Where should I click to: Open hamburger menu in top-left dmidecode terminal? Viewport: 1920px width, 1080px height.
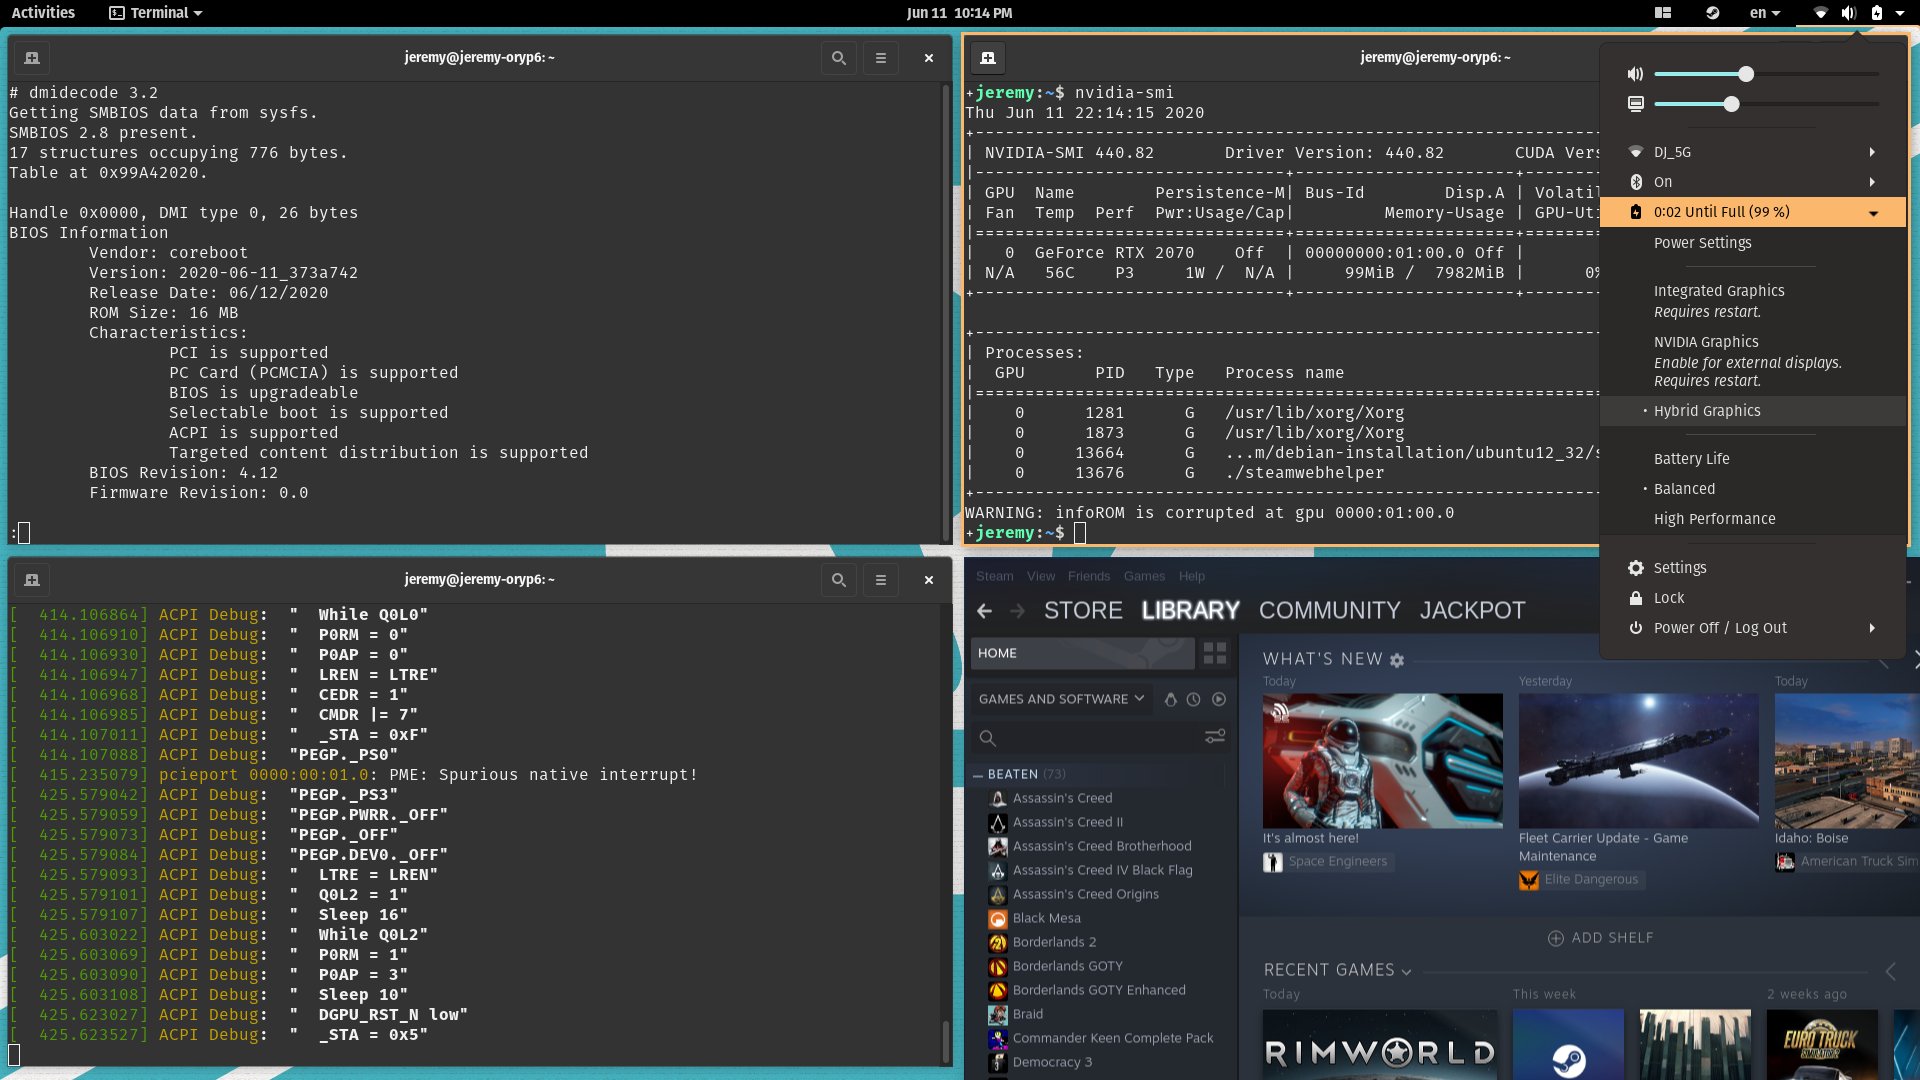pos(881,58)
